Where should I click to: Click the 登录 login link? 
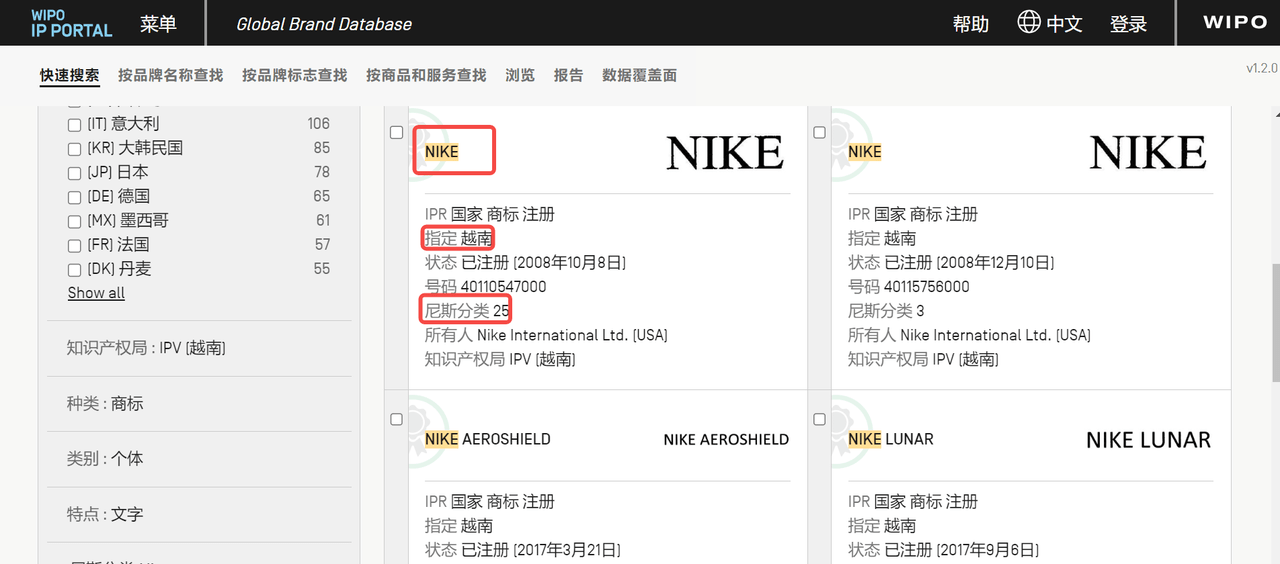pos(1128,24)
